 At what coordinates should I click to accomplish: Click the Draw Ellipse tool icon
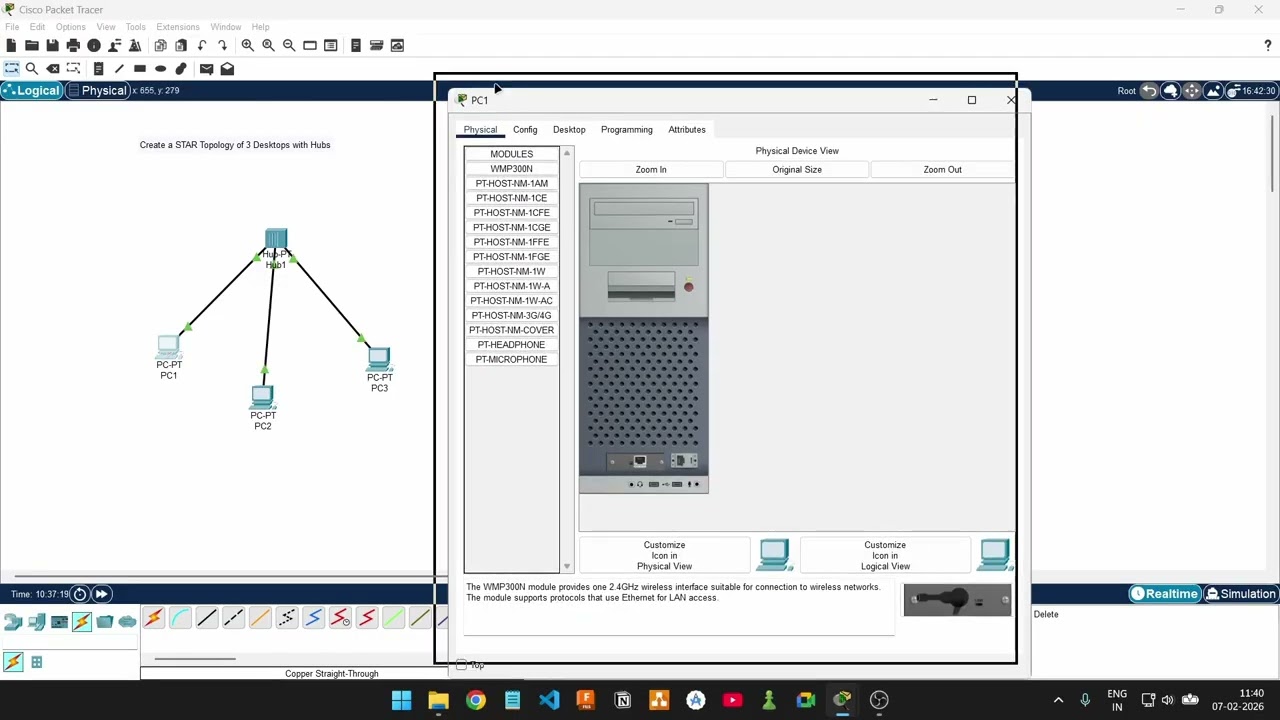(160, 68)
